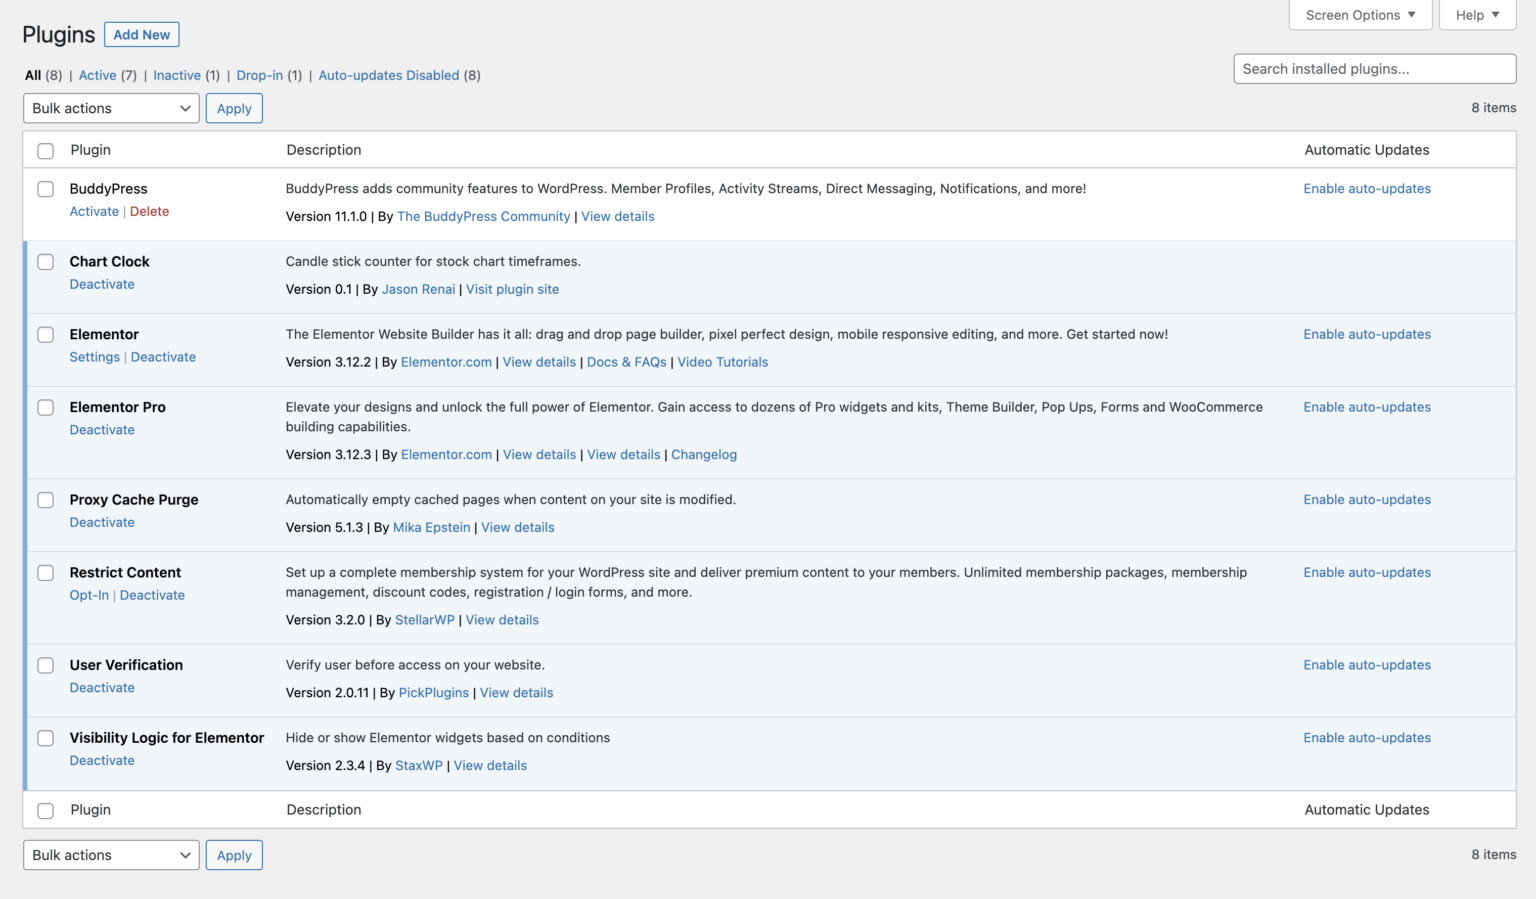Enable auto-updates for Elementor
Image resolution: width=1536 pixels, height=899 pixels.
pos(1367,335)
